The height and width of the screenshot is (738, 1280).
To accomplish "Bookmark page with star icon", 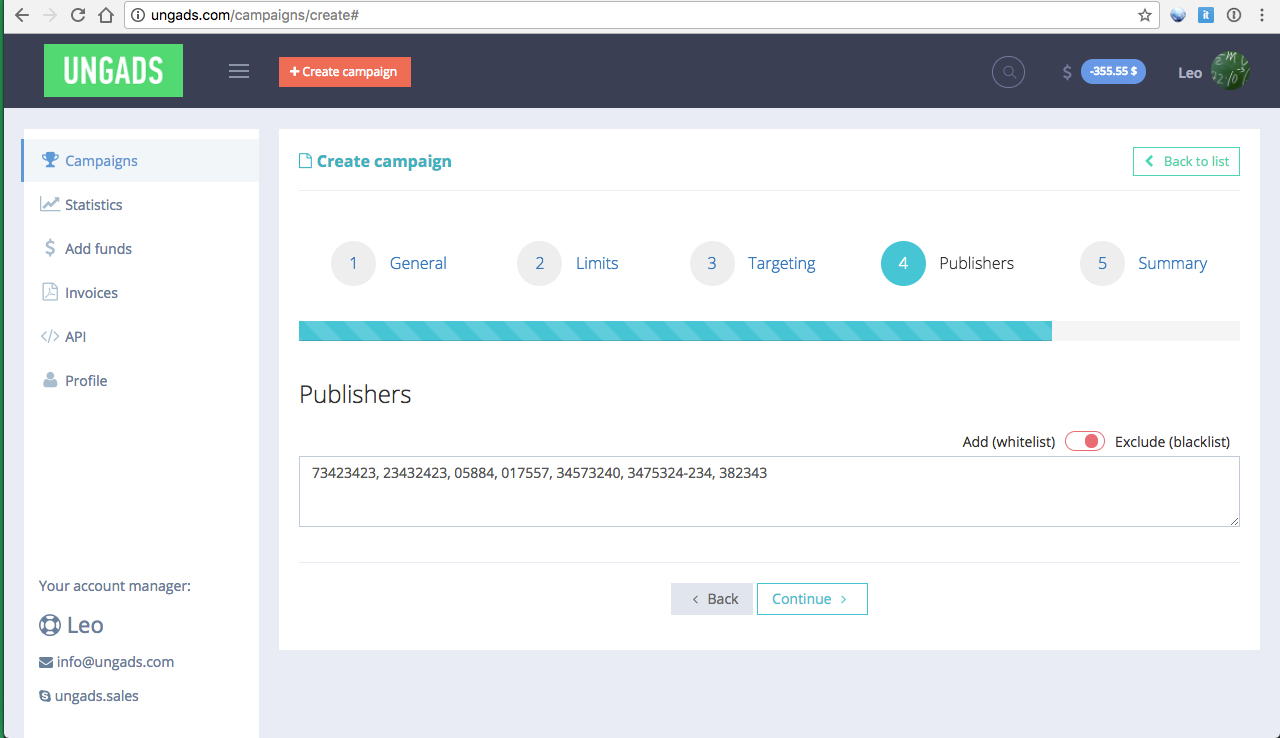I will point(1145,15).
